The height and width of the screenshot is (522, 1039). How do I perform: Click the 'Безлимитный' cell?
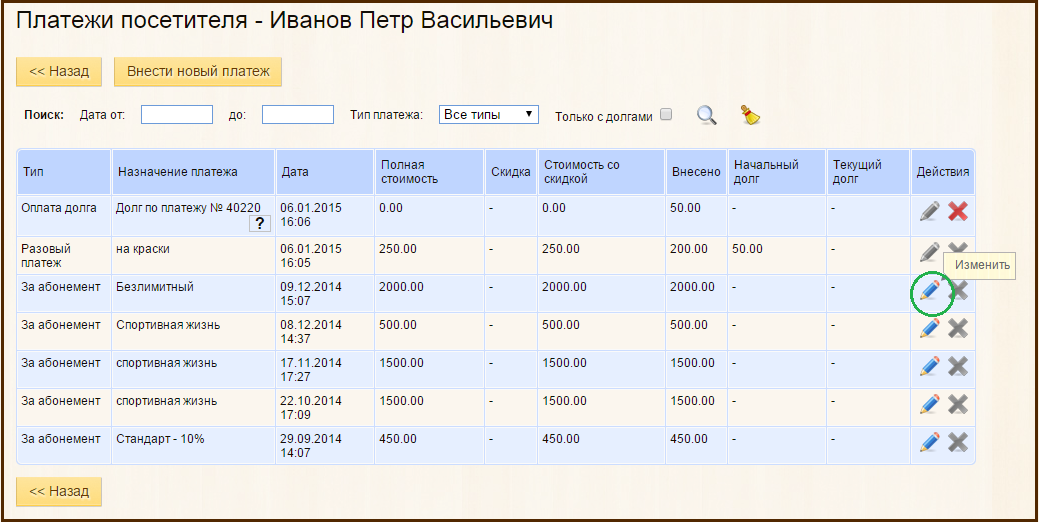coord(193,293)
